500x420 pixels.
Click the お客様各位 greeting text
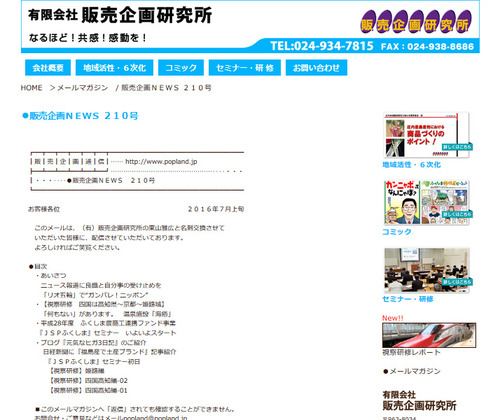coord(44,209)
